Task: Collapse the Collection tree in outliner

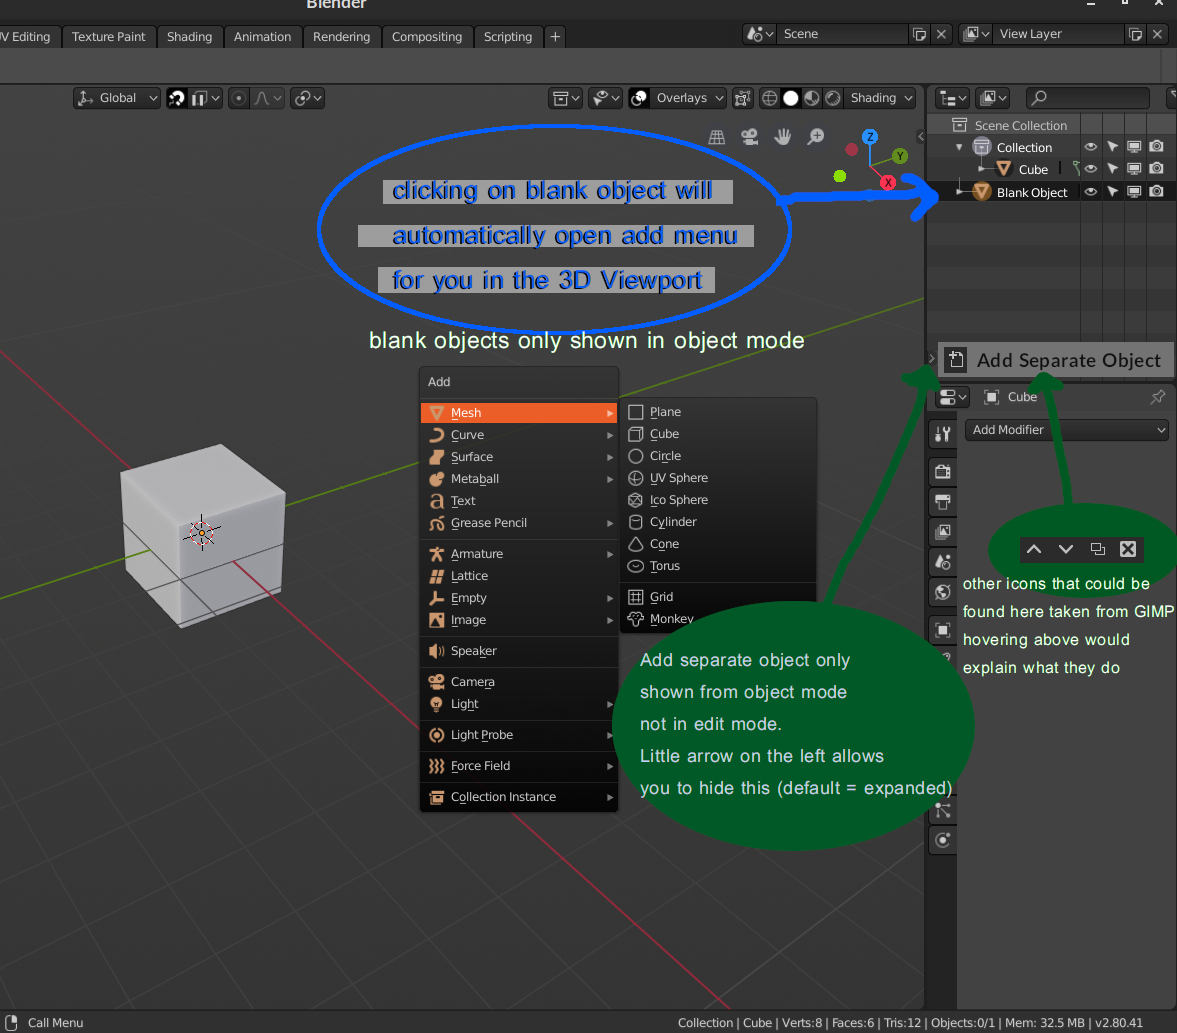Action: click(x=959, y=147)
